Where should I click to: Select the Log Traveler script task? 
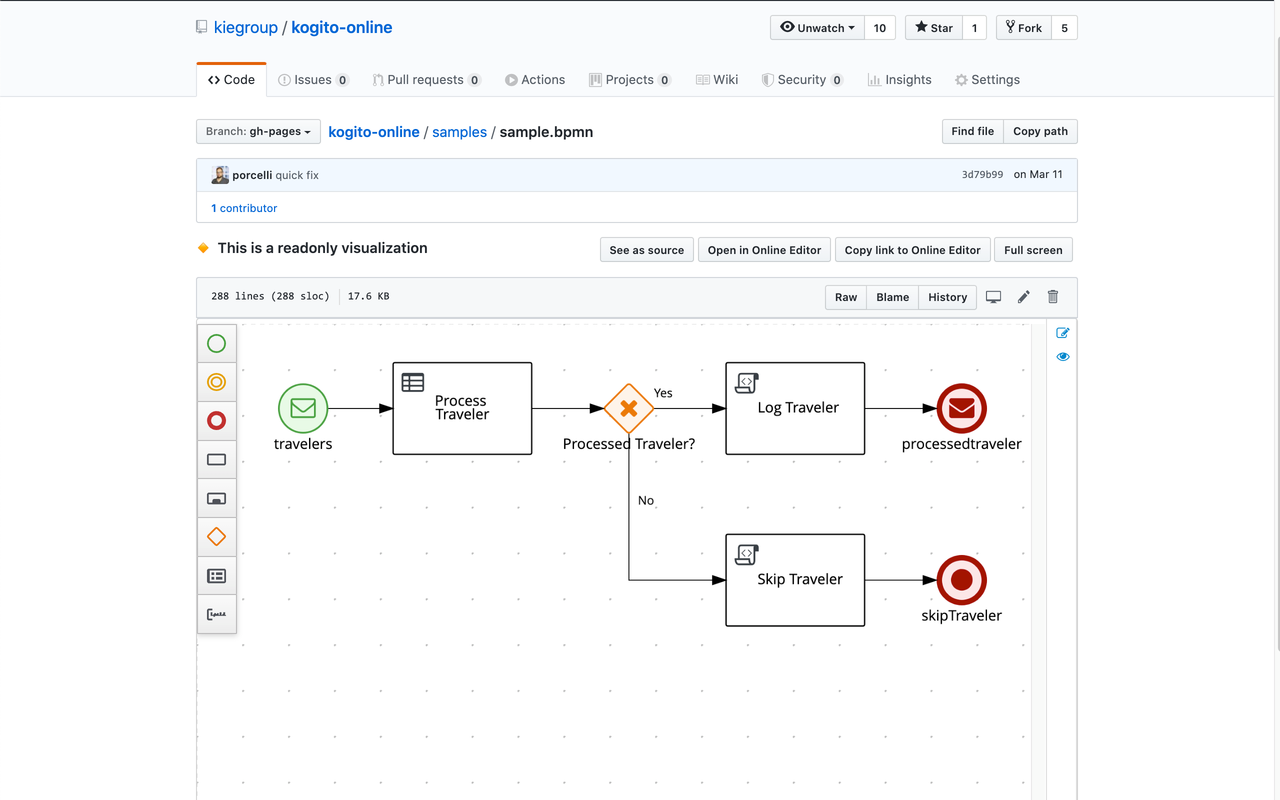tap(795, 408)
